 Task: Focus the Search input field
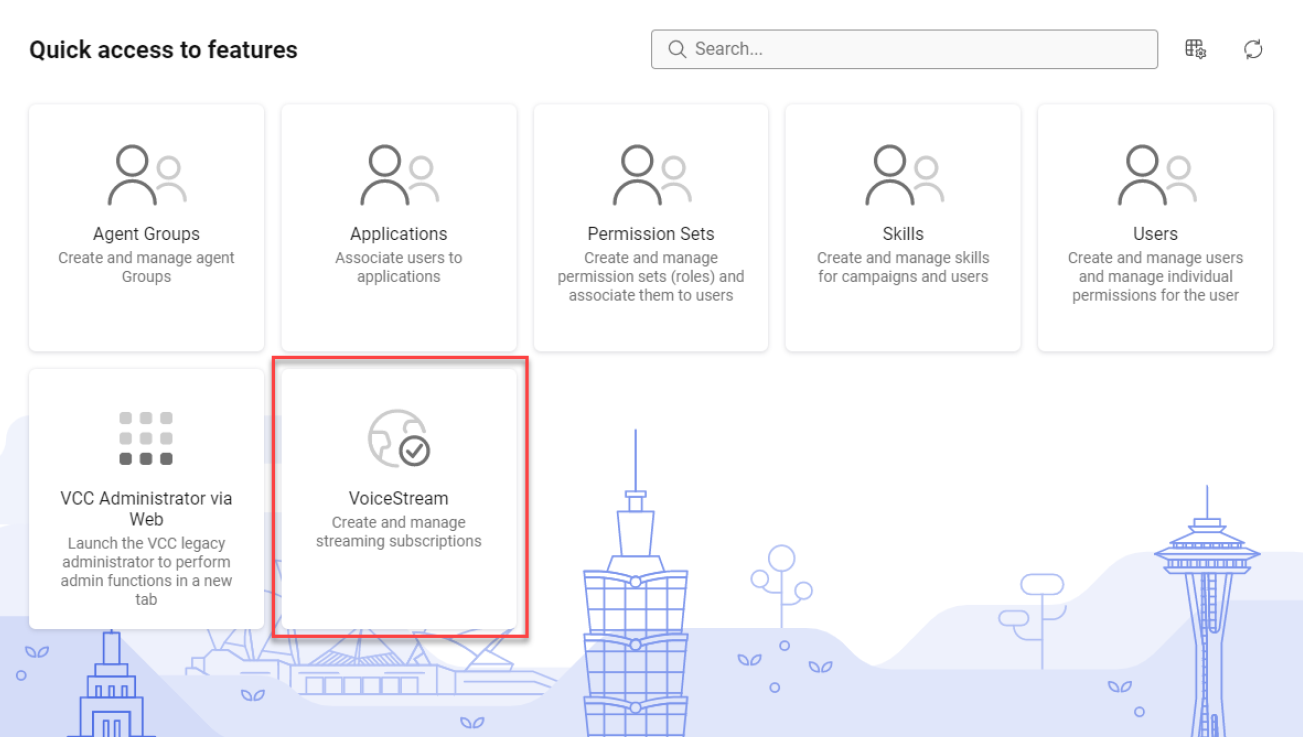point(904,49)
